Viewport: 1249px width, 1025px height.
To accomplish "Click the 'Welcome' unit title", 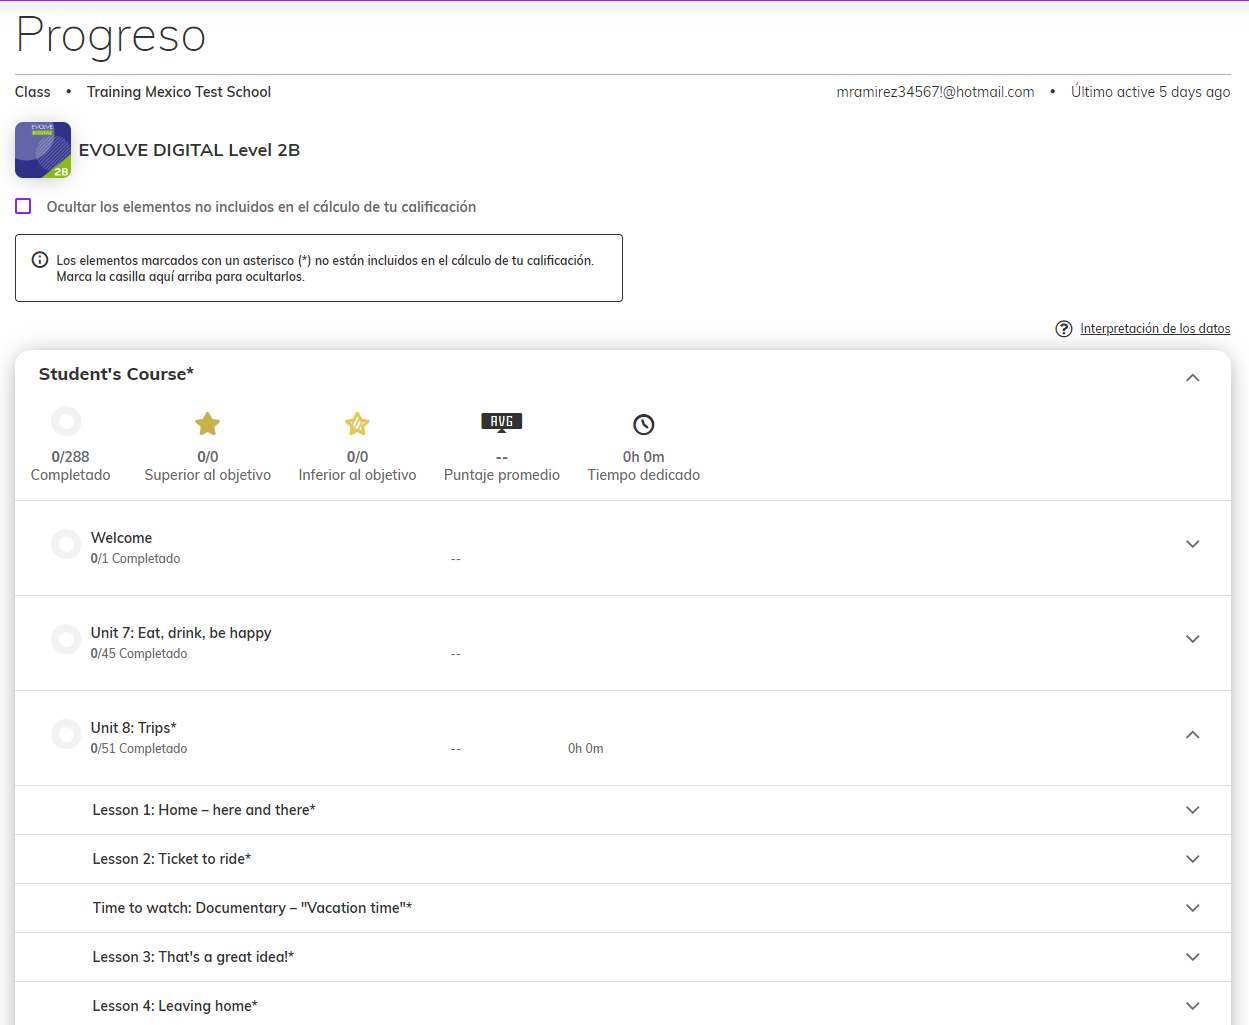I will tap(121, 538).
